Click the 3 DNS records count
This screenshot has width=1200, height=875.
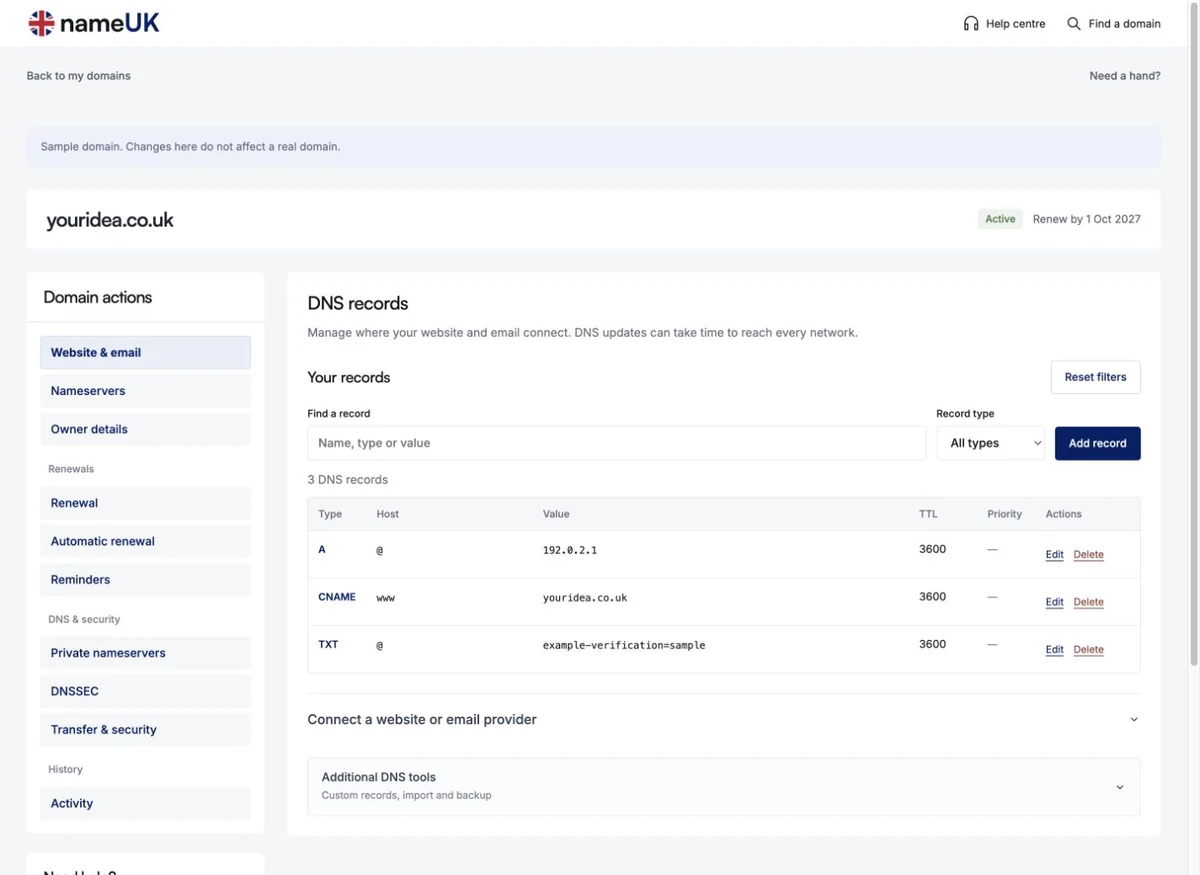coord(348,480)
